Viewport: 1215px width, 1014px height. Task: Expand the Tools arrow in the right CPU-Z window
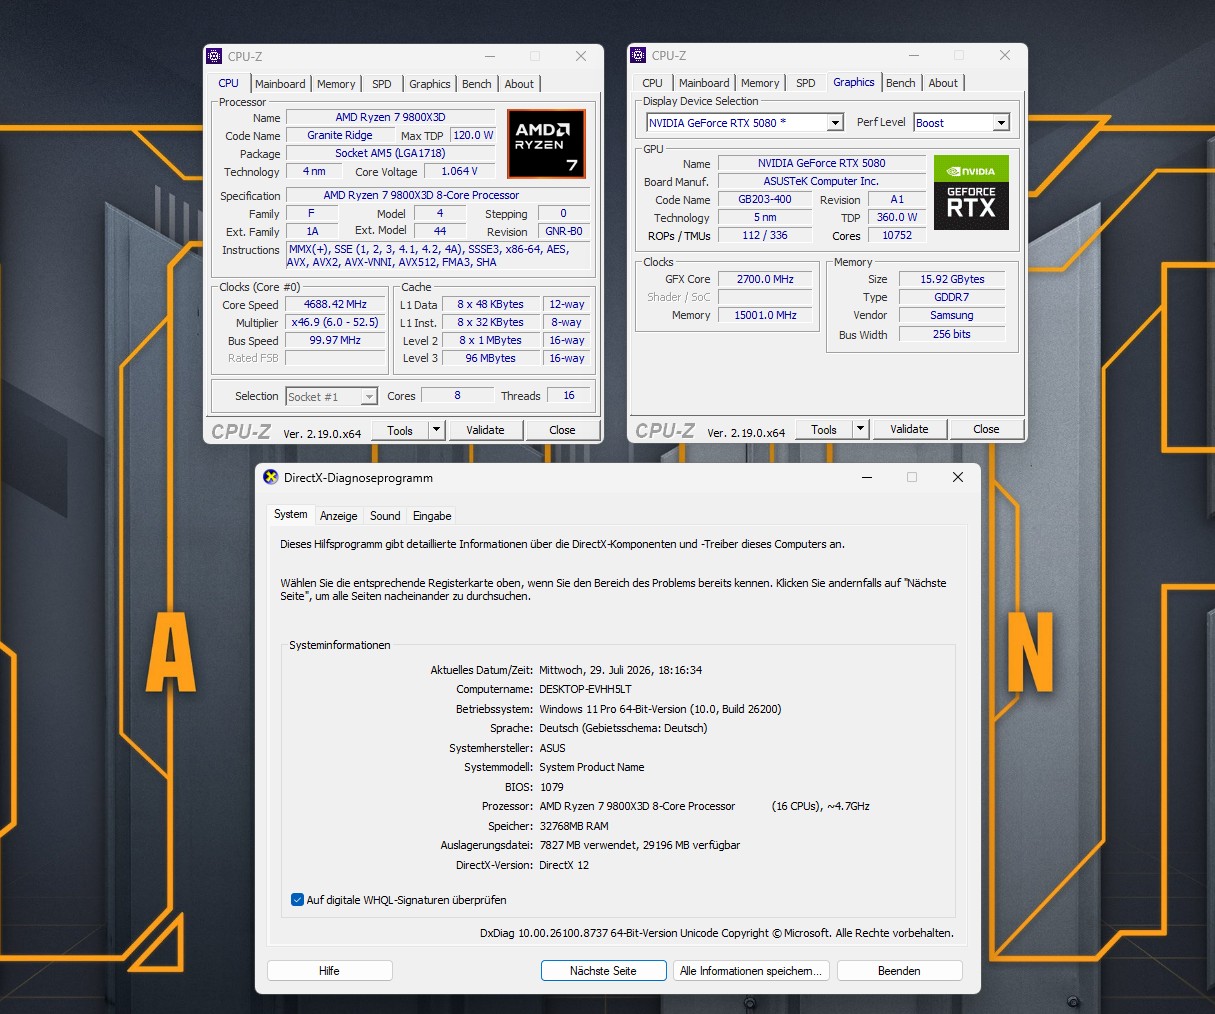click(860, 429)
